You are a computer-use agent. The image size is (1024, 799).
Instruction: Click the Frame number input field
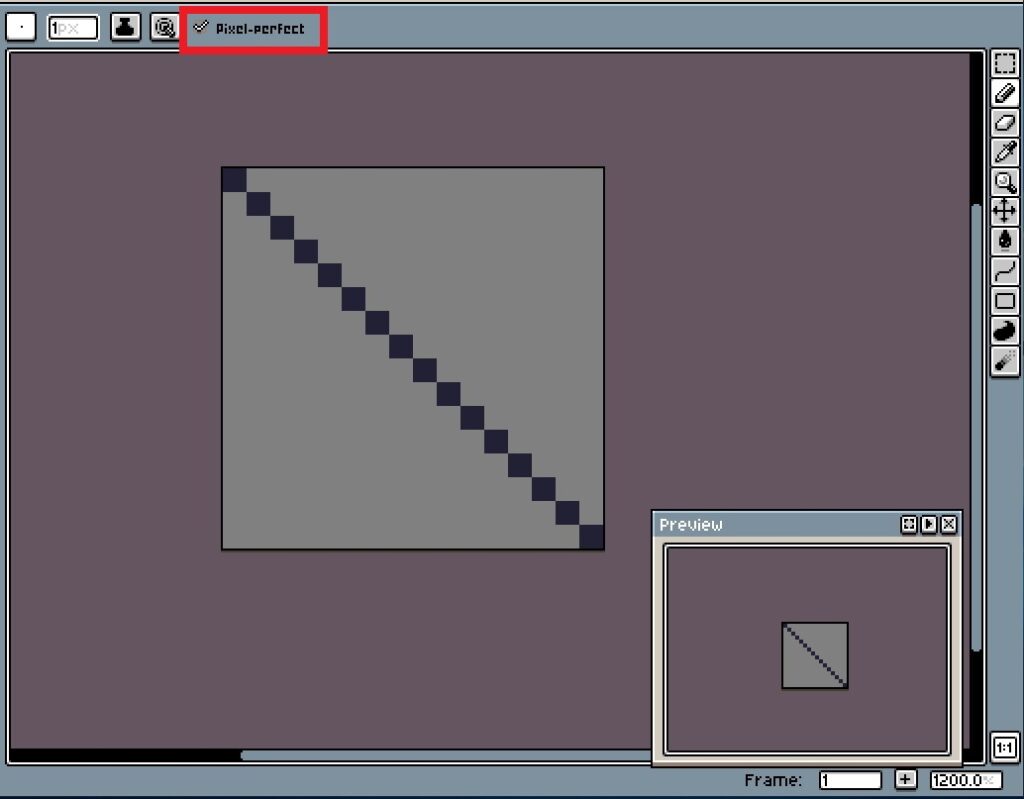click(850, 780)
